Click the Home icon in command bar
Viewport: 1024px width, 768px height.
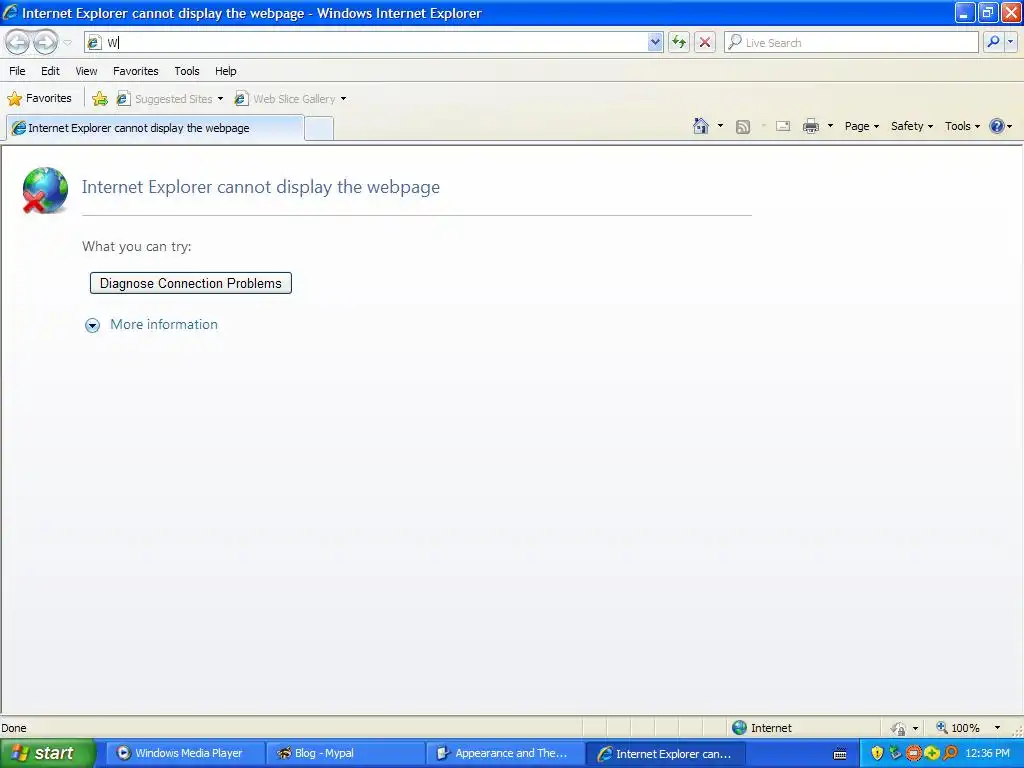tap(701, 126)
